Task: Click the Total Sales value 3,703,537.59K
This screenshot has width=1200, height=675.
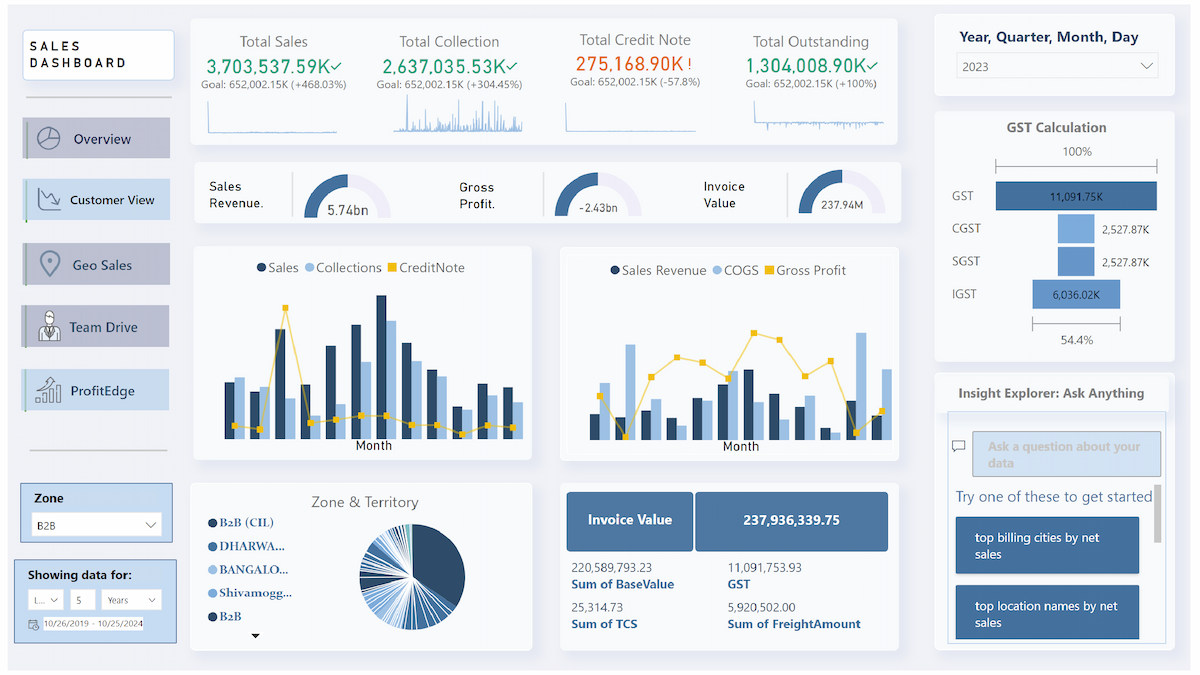Action: click(x=268, y=66)
